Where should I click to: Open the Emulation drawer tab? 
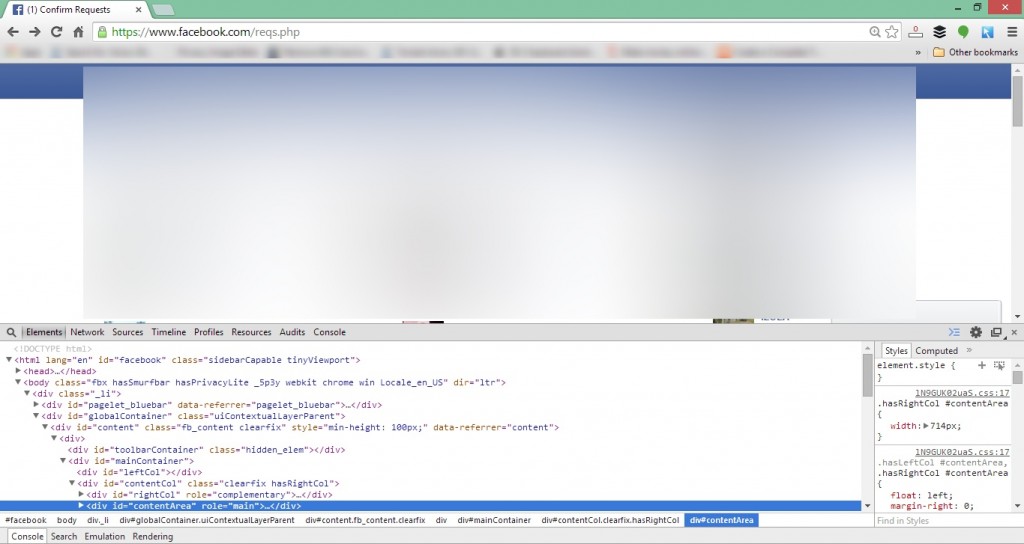click(x=104, y=537)
